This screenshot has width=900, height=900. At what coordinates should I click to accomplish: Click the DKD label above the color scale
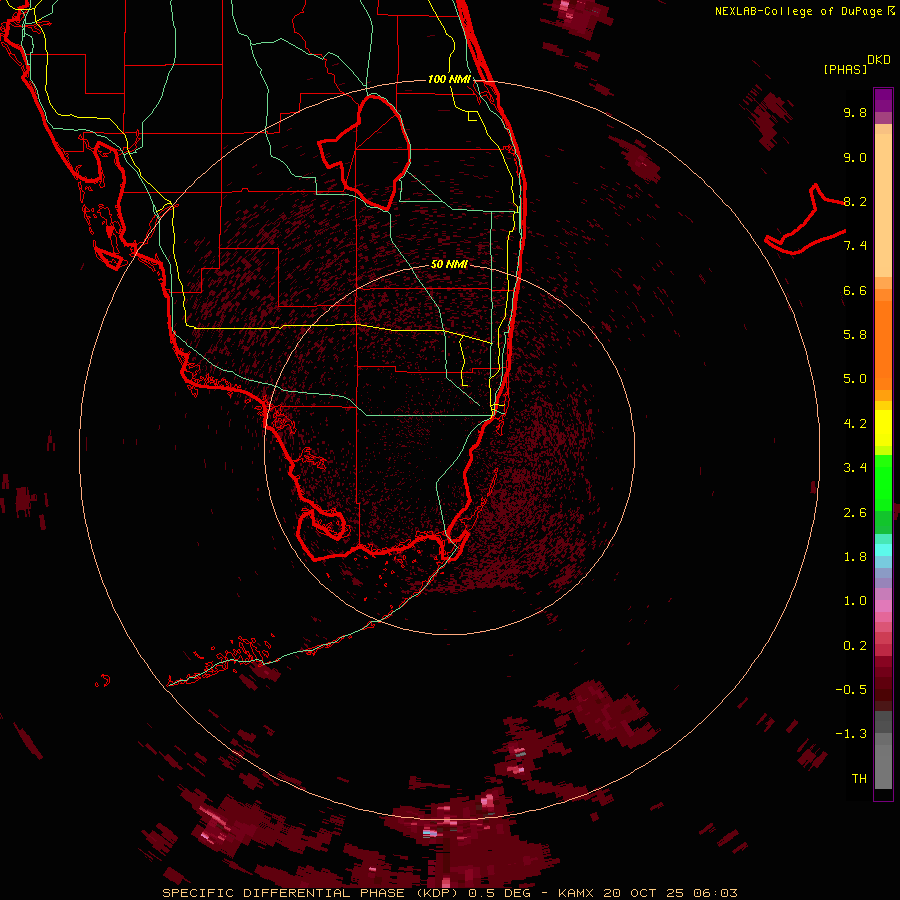tap(879, 60)
